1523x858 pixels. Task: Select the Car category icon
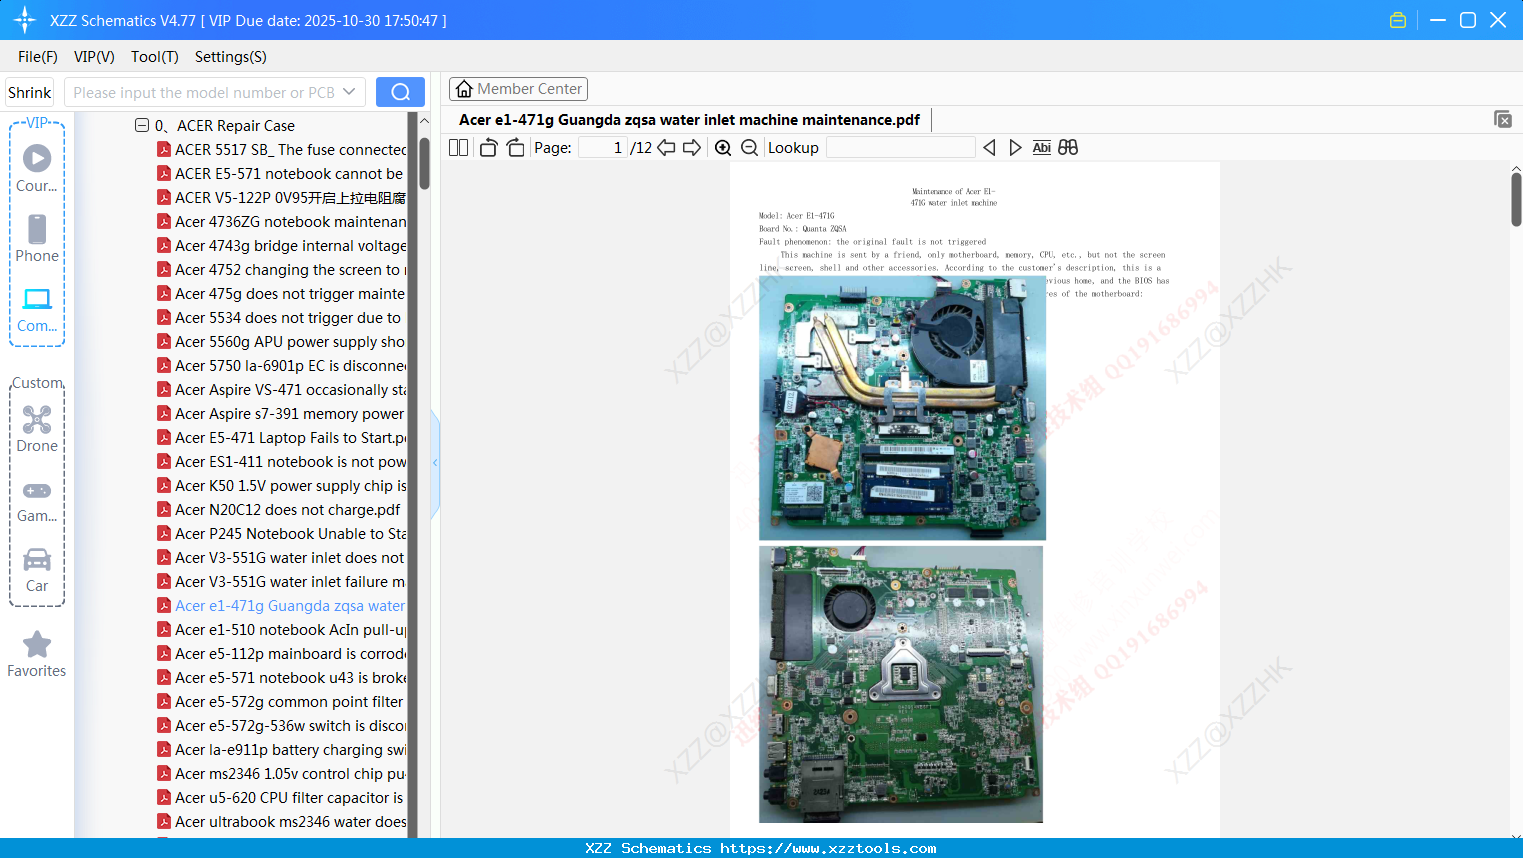pos(37,569)
